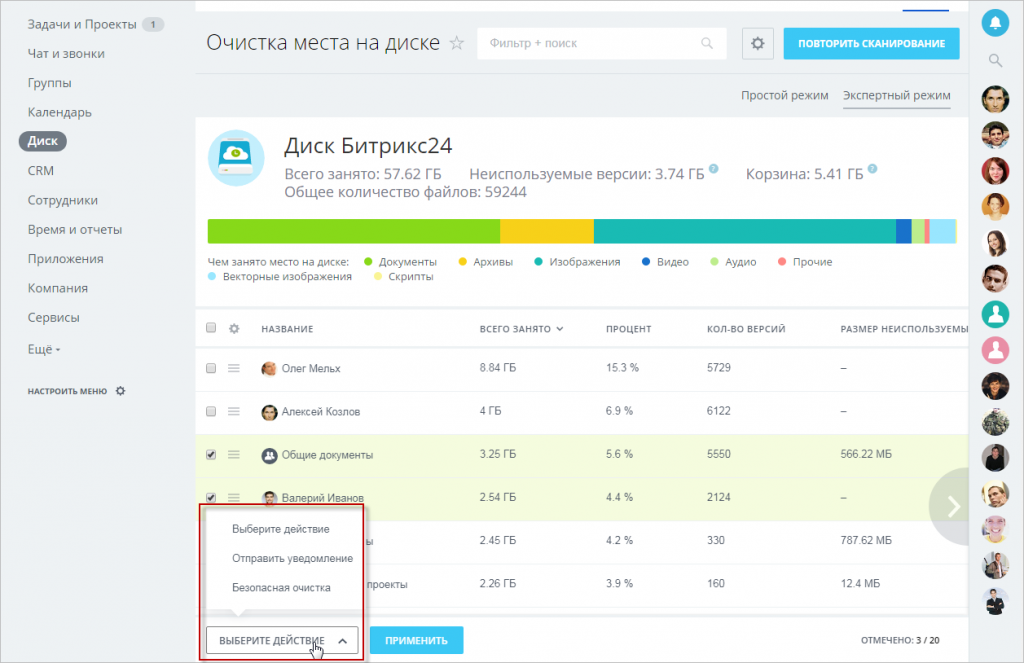
Task: Open Чат и звонки in sidebar
Action: [66, 54]
